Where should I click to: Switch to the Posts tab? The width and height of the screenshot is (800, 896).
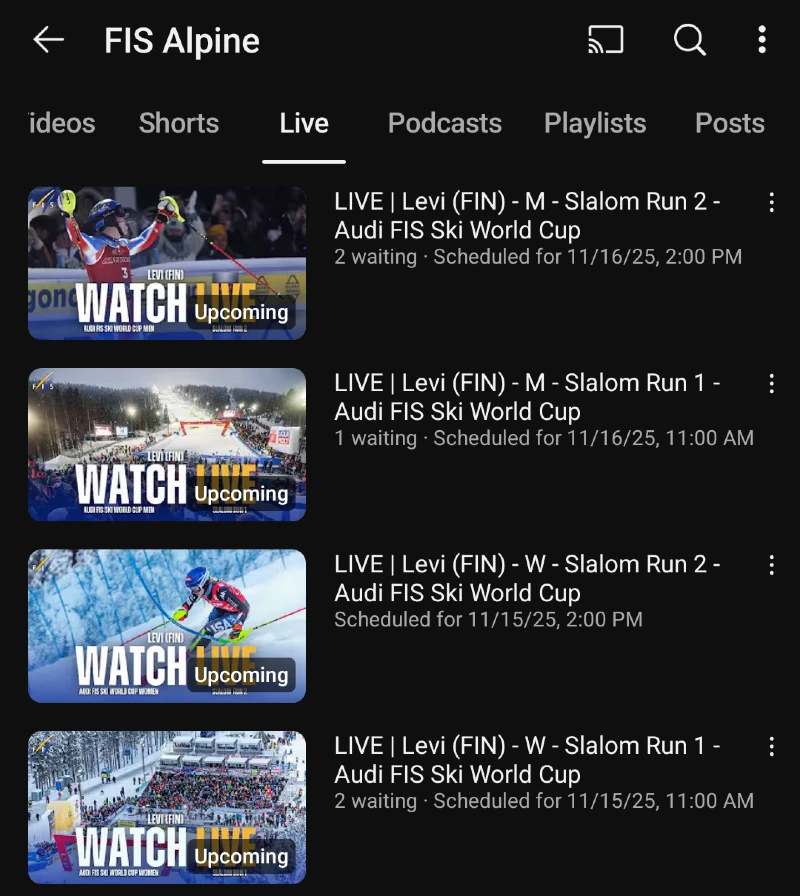(729, 124)
